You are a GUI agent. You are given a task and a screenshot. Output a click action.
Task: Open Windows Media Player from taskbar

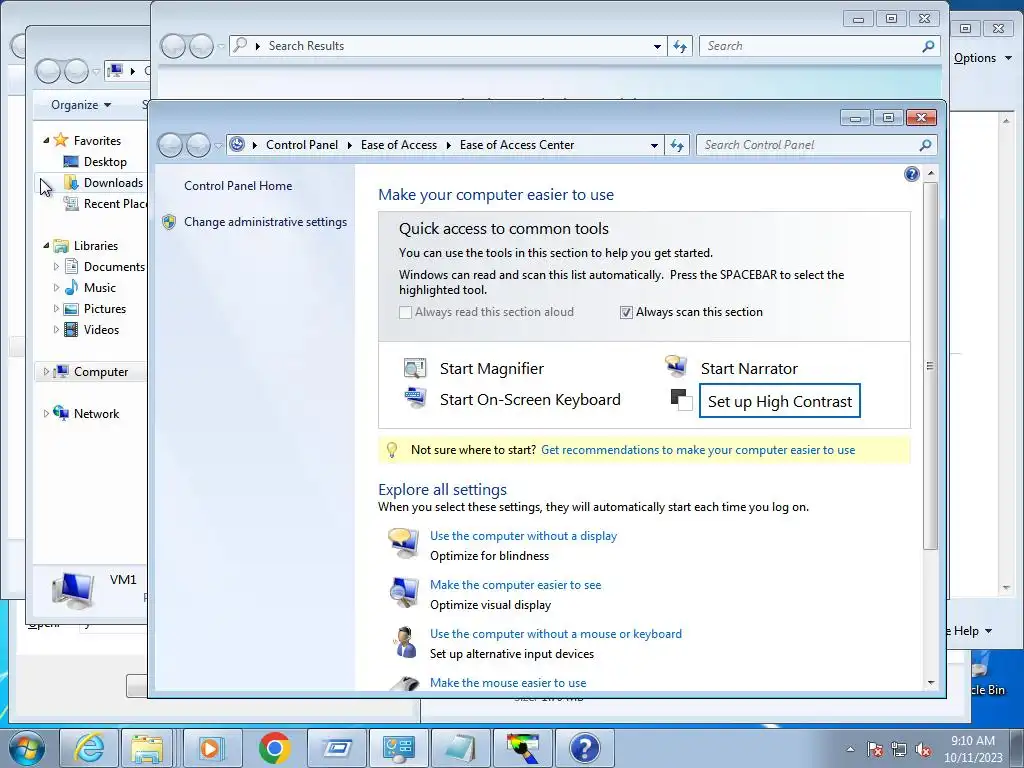[212, 748]
